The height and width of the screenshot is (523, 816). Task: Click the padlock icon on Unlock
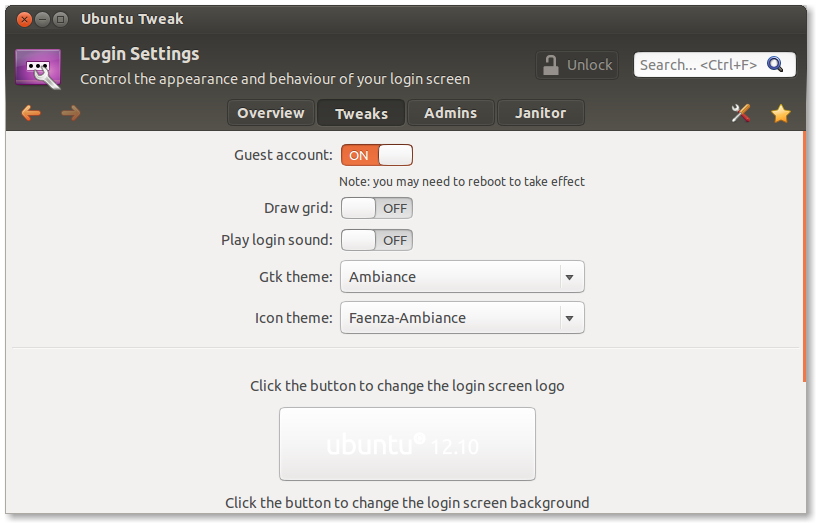pyautogui.click(x=551, y=65)
